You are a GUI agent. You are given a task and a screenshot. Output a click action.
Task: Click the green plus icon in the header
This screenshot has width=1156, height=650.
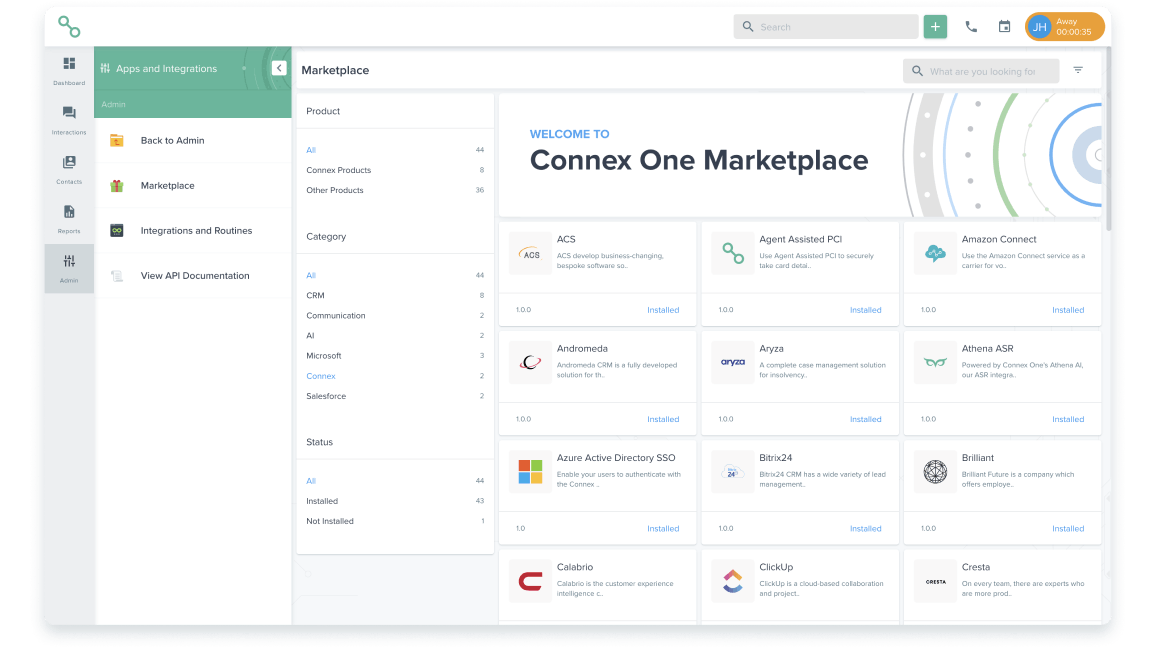935,26
